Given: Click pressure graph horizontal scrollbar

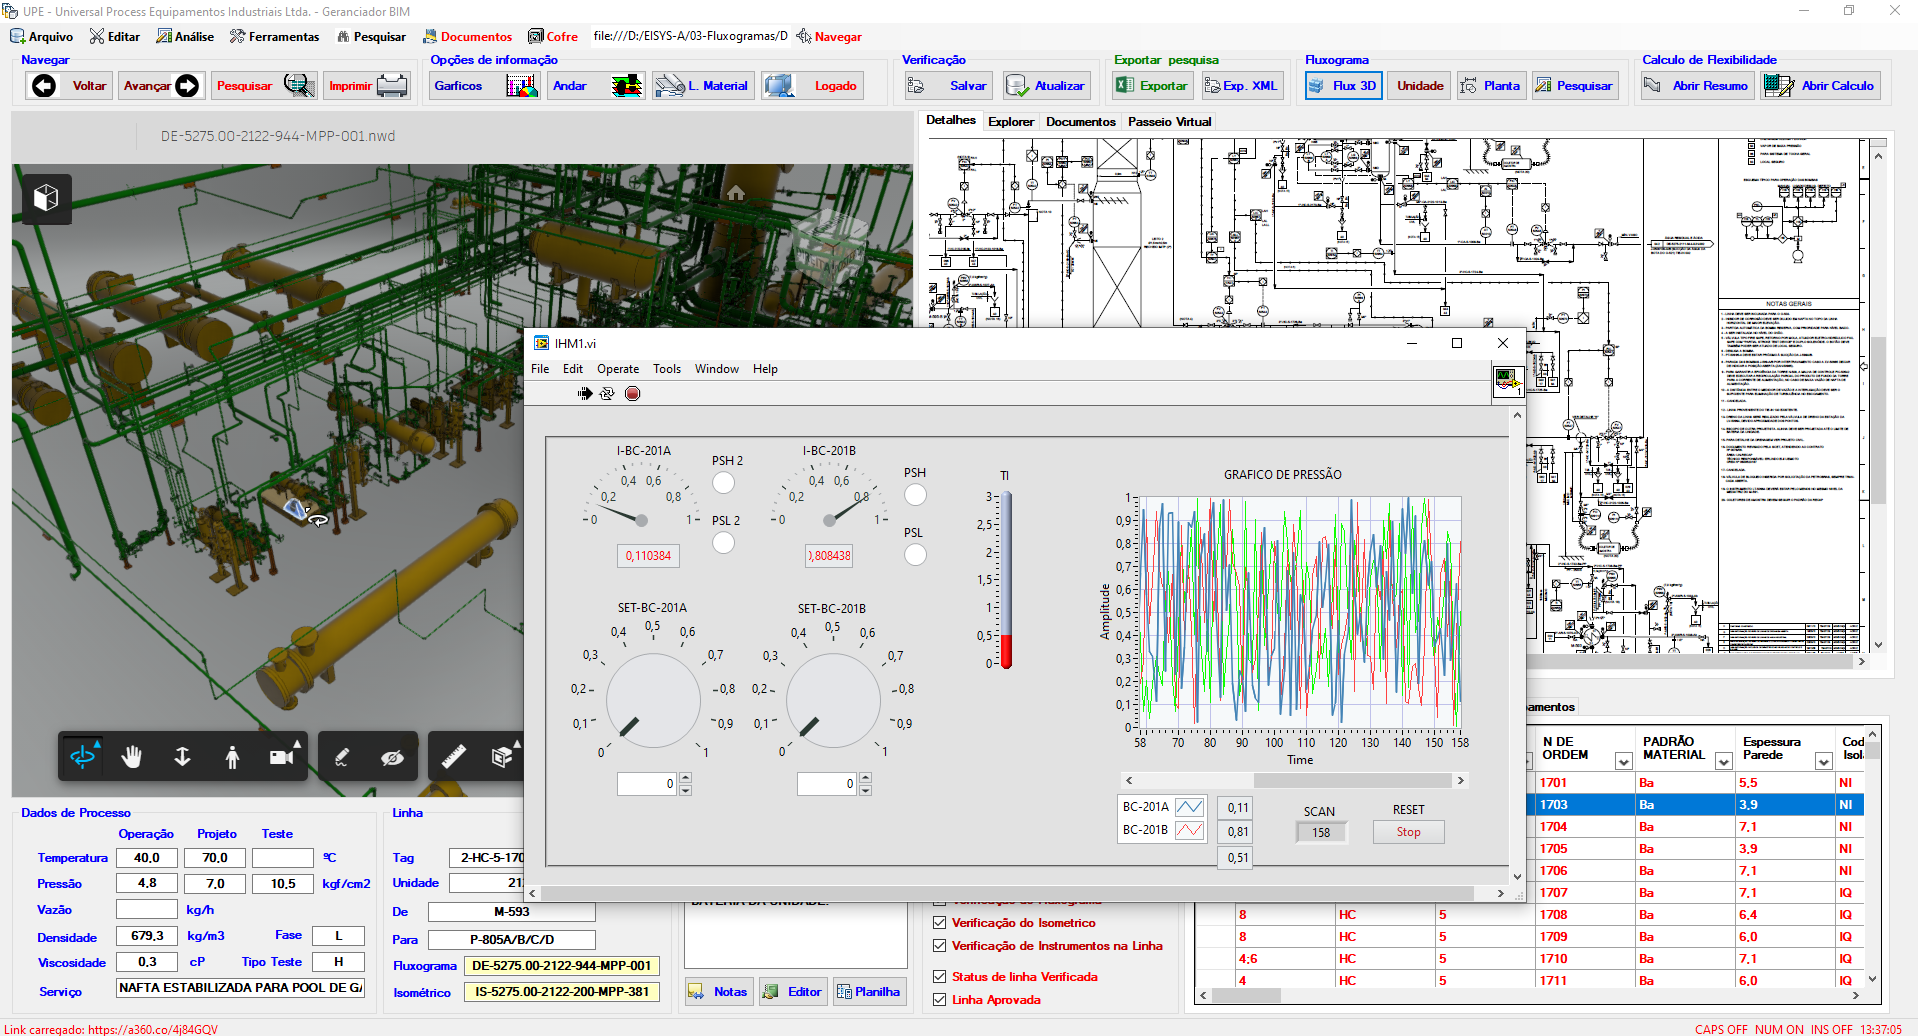Looking at the screenshot, I should tap(1295, 780).
